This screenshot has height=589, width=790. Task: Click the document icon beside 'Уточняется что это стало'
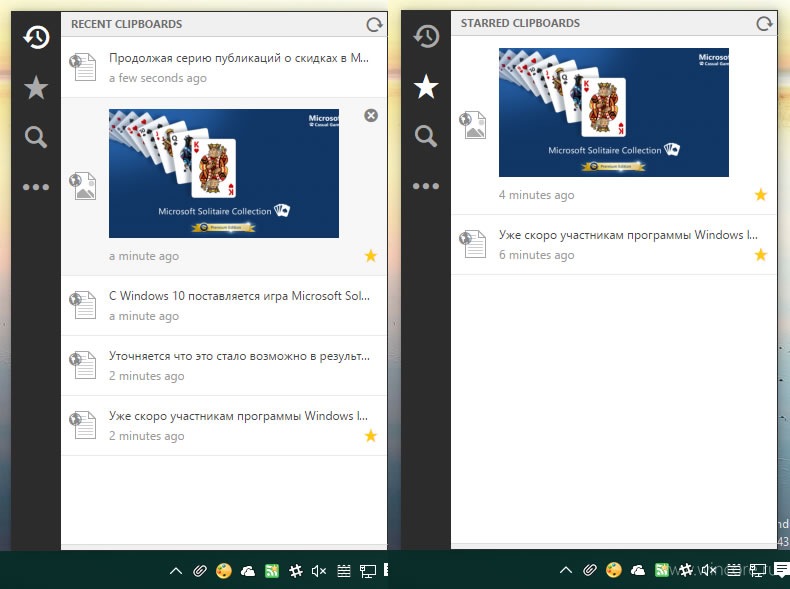83,365
